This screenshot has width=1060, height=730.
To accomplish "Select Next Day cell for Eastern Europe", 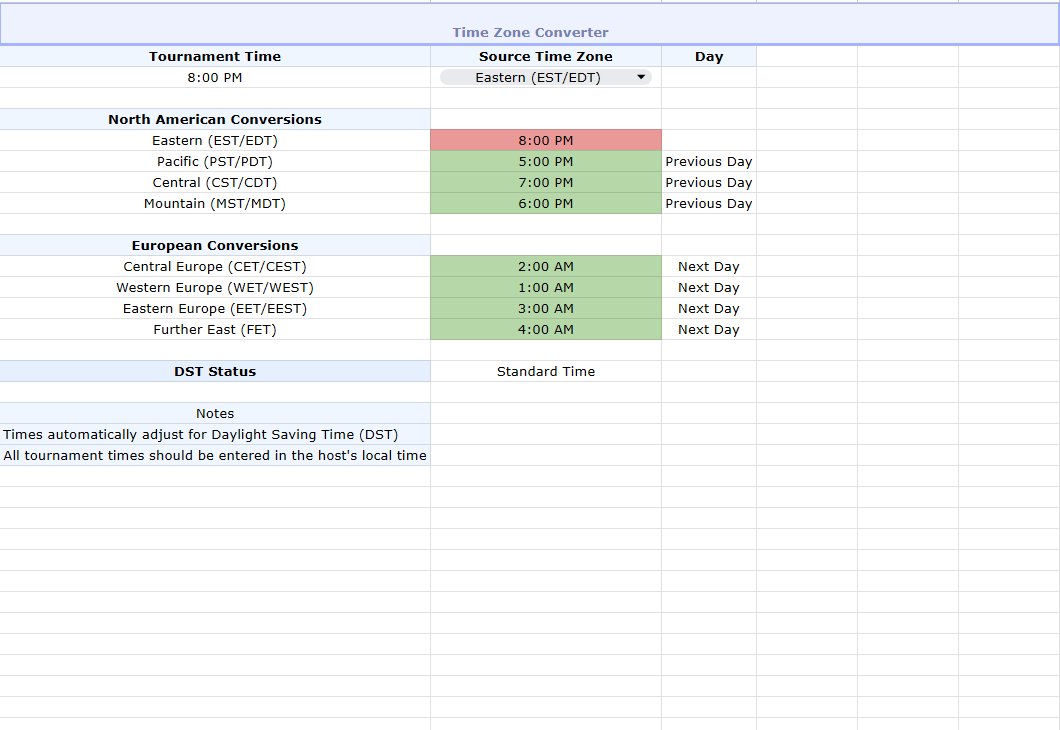I will (708, 308).
